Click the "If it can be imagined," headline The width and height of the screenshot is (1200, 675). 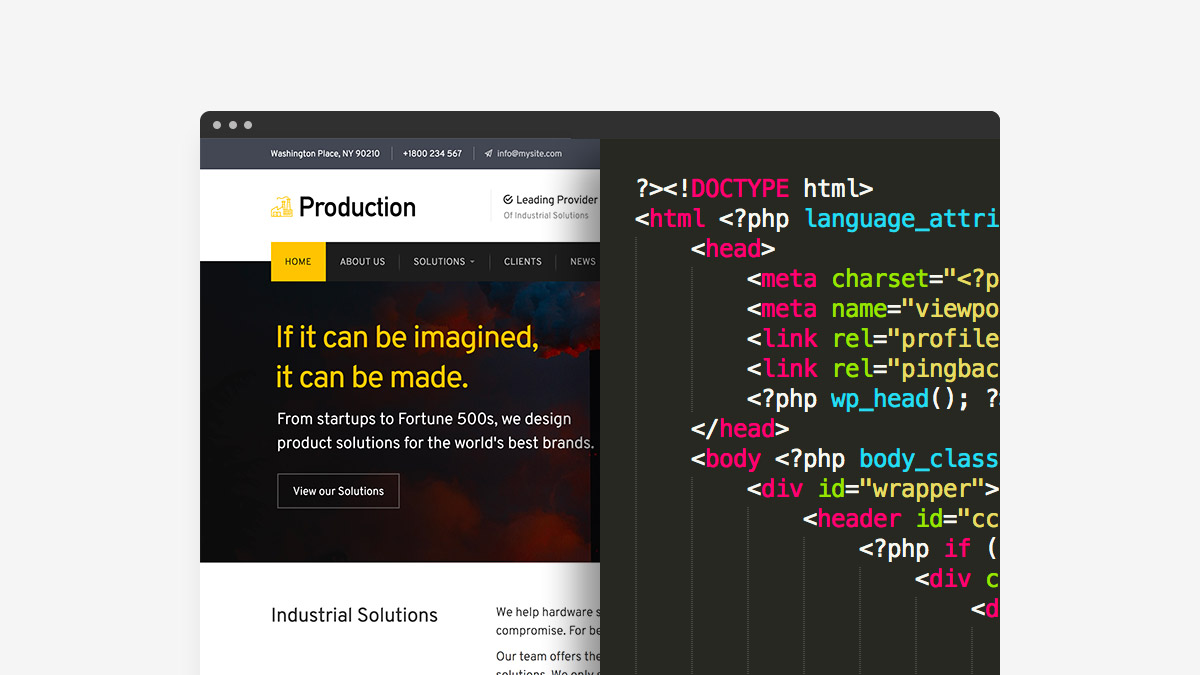pyautogui.click(x=408, y=337)
